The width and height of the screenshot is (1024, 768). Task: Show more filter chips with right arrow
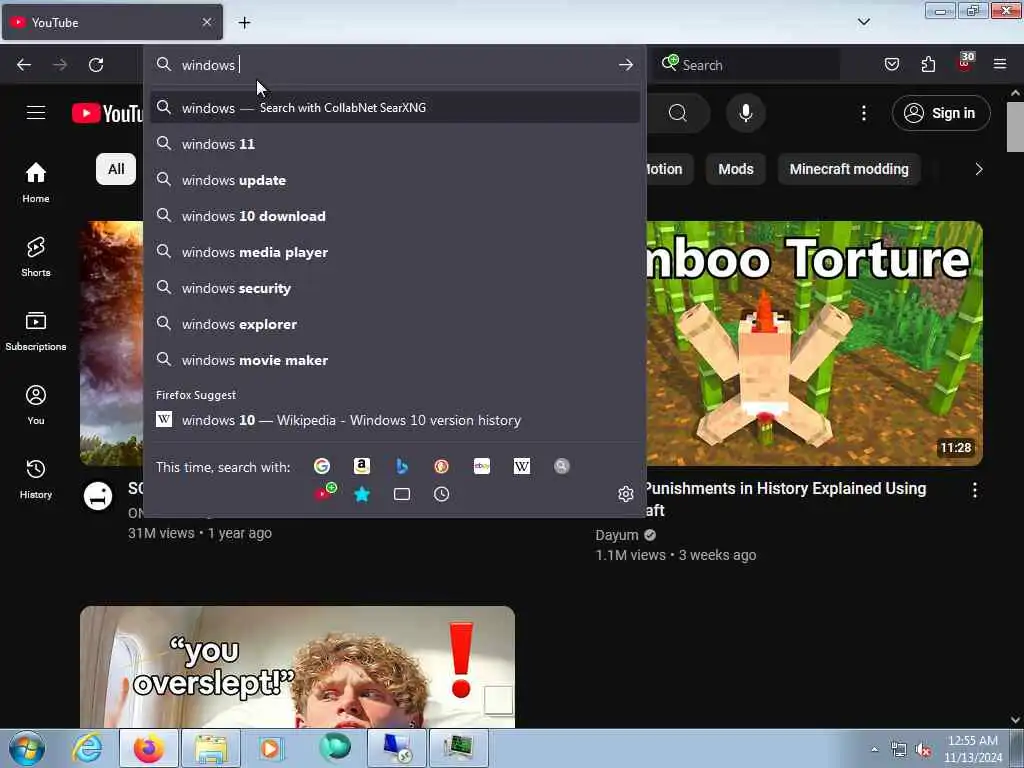click(x=978, y=169)
